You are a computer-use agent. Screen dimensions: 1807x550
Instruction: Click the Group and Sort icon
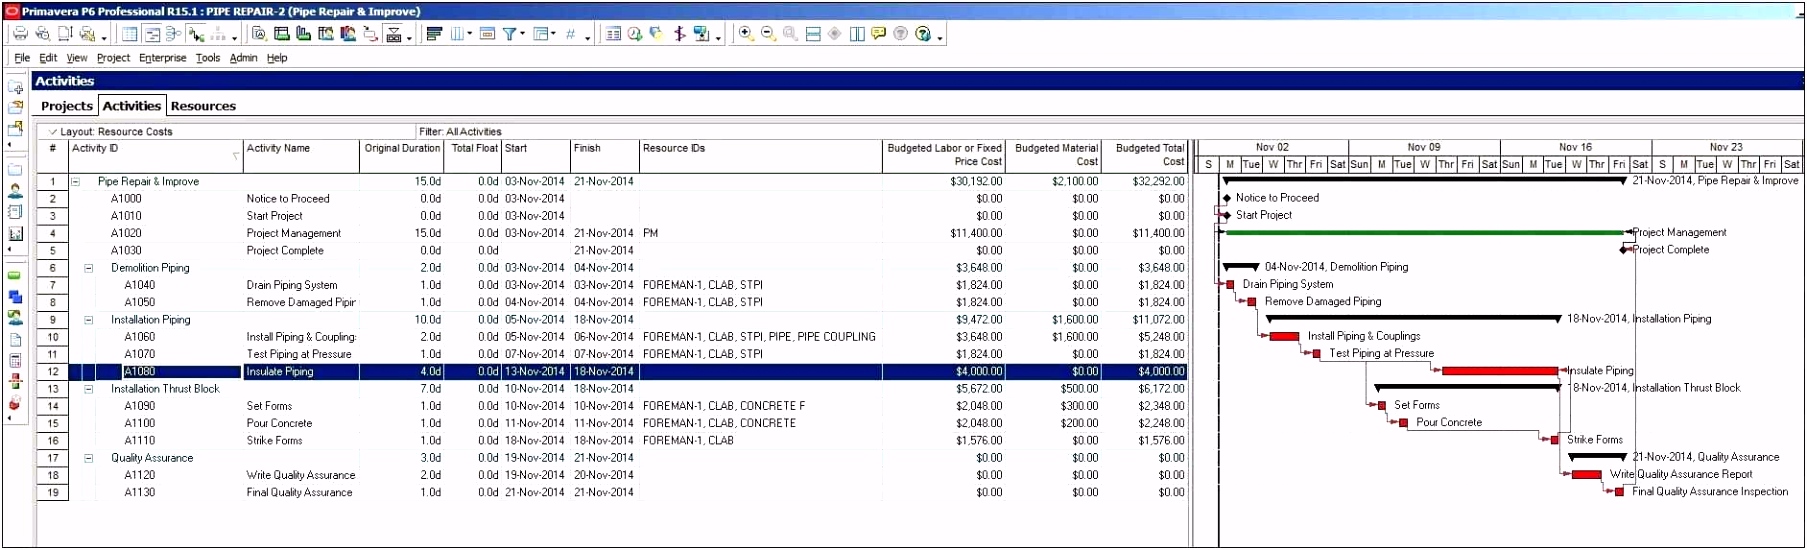coord(541,33)
